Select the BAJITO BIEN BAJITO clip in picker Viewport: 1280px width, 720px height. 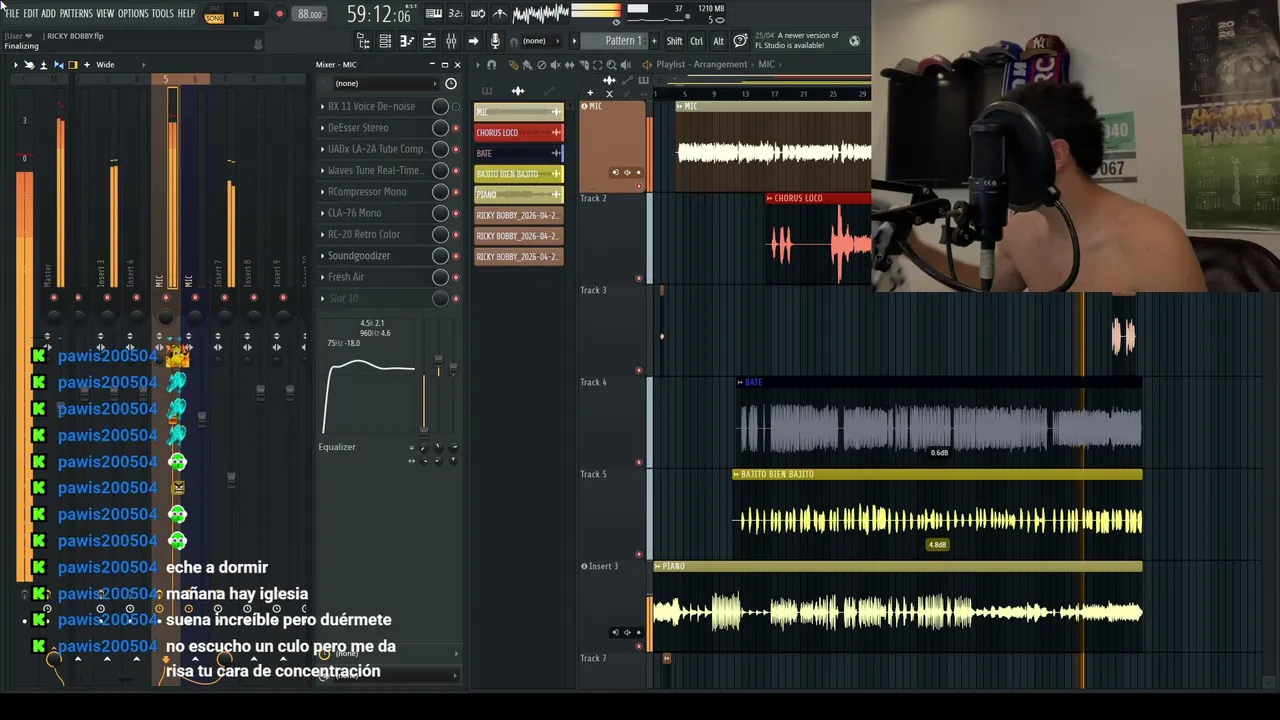(518, 174)
